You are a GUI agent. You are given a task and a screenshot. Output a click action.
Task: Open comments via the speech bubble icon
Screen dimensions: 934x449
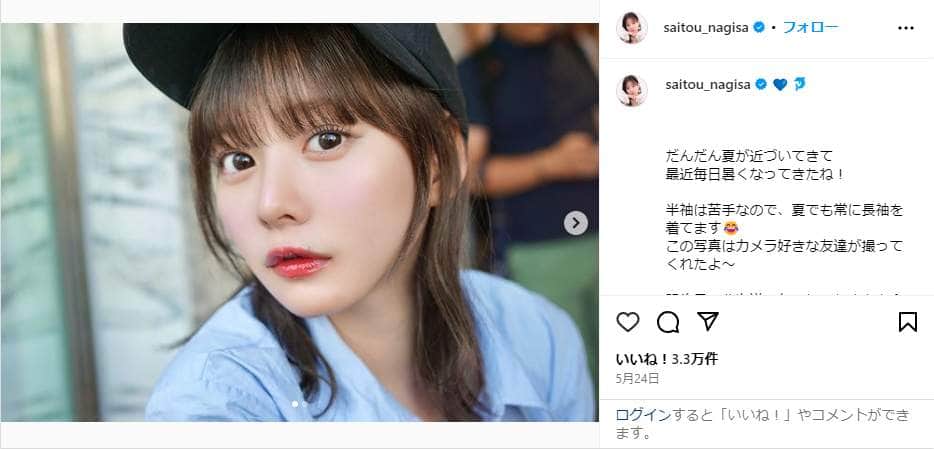tap(668, 322)
